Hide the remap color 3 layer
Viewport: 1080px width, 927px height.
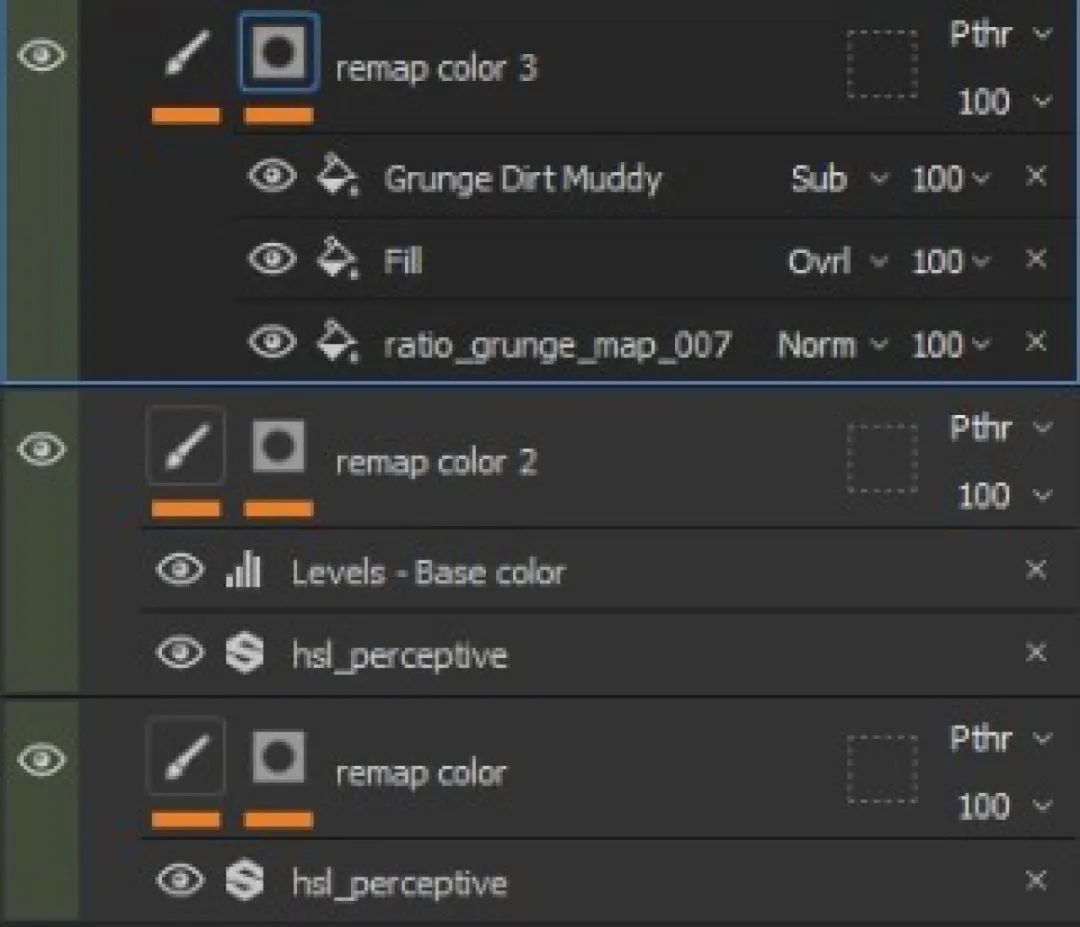tap(40, 56)
